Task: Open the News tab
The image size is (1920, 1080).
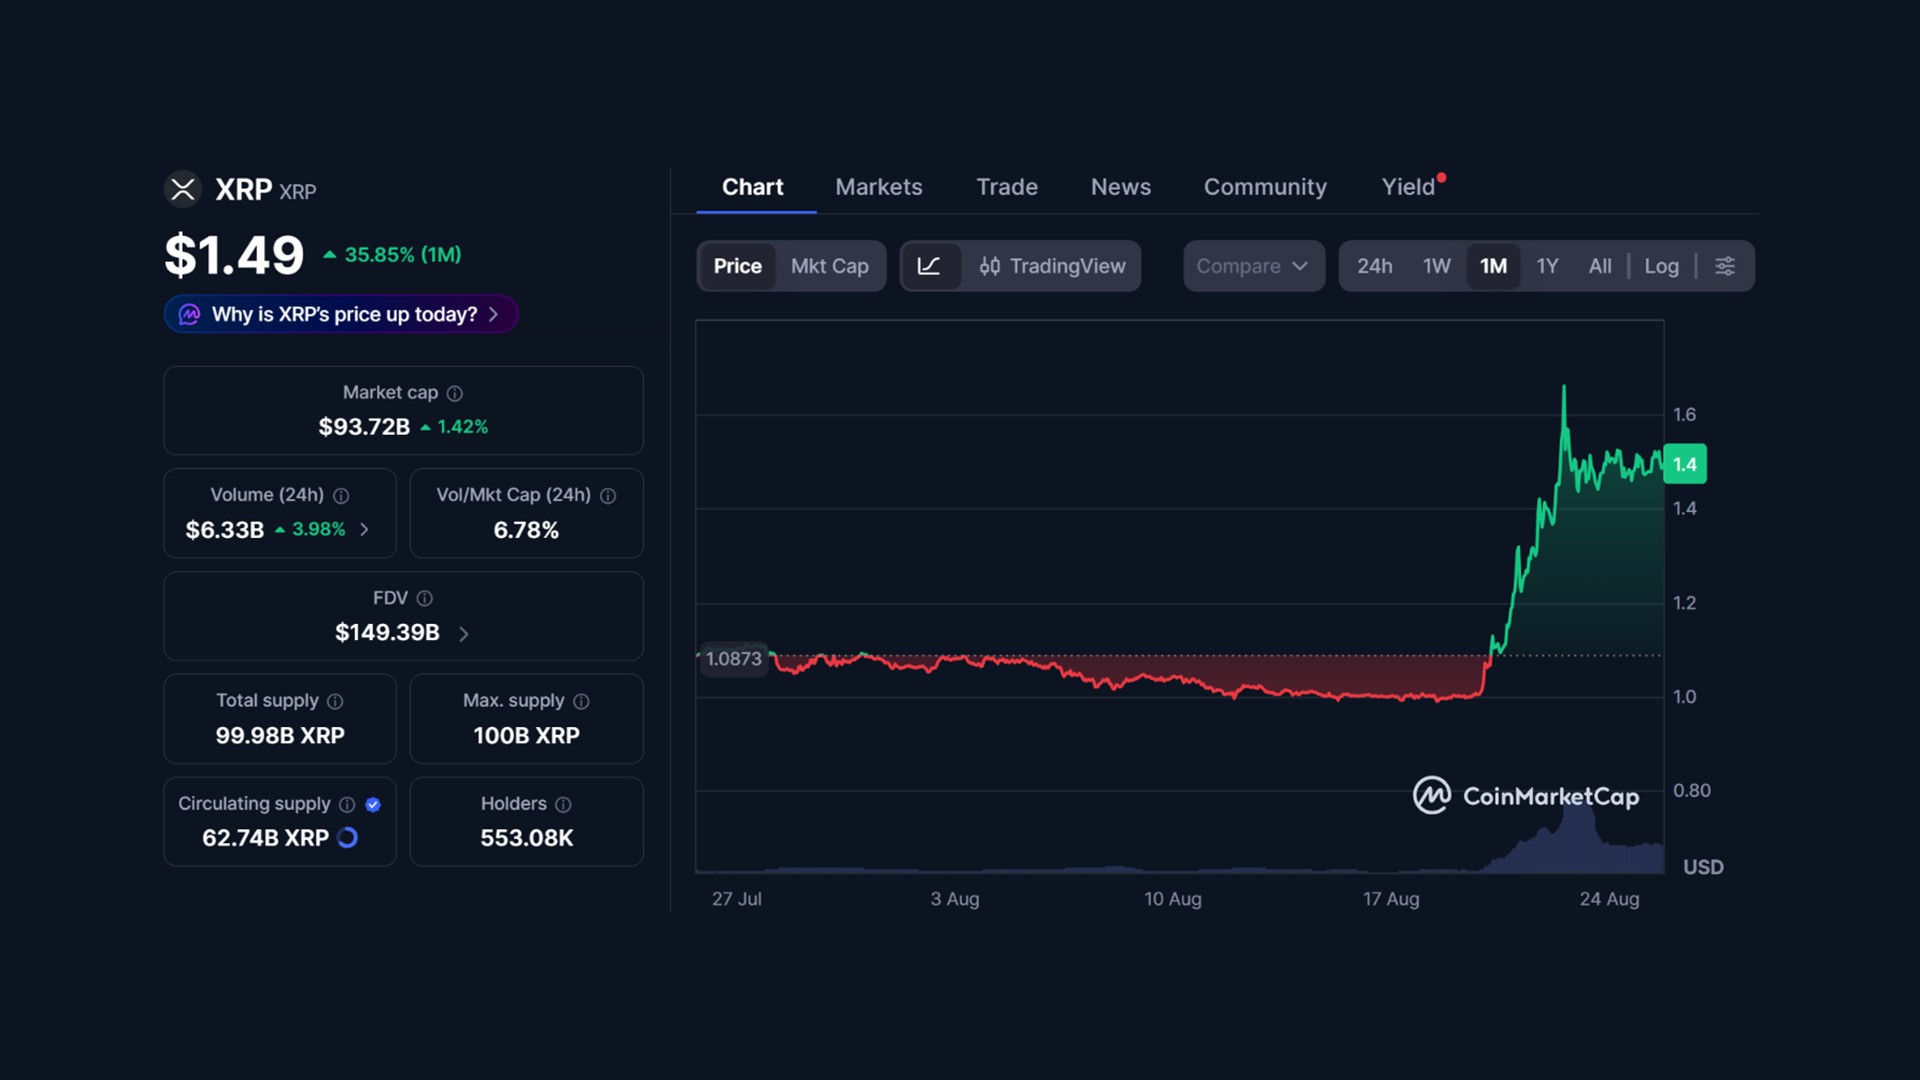Action: [1121, 187]
